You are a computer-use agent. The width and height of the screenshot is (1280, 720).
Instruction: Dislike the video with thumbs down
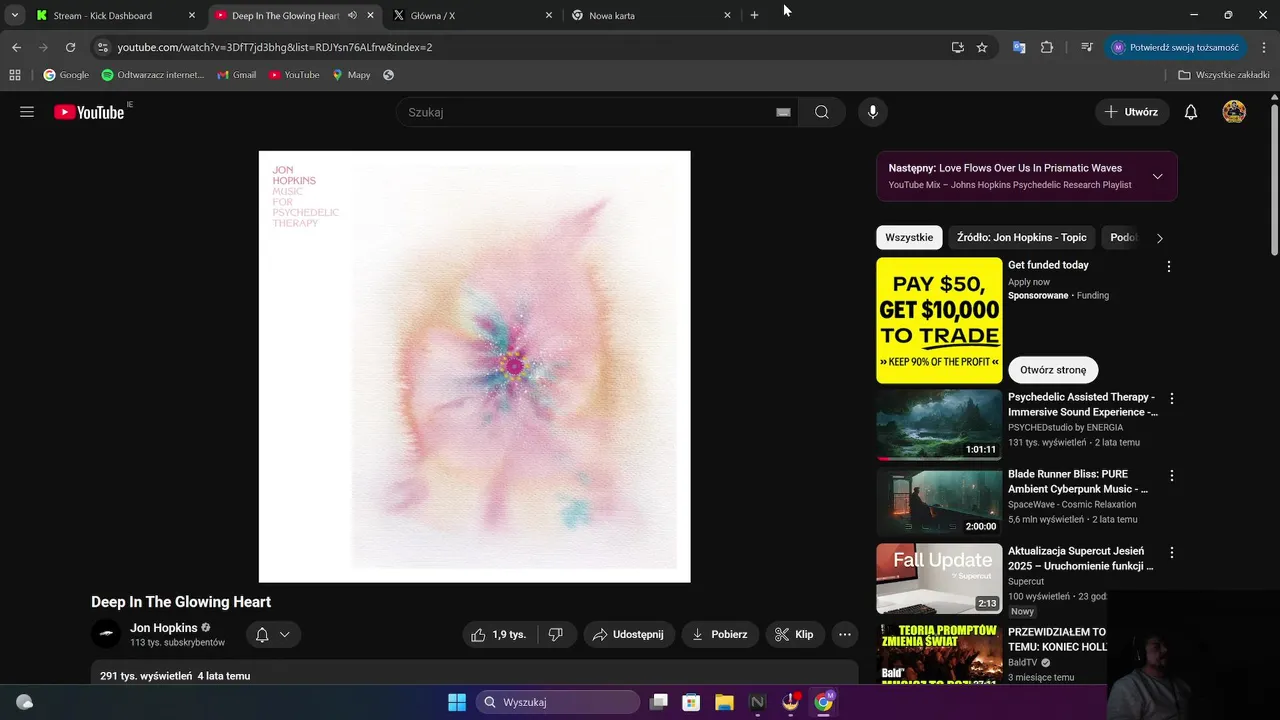(x=556, y=634)
